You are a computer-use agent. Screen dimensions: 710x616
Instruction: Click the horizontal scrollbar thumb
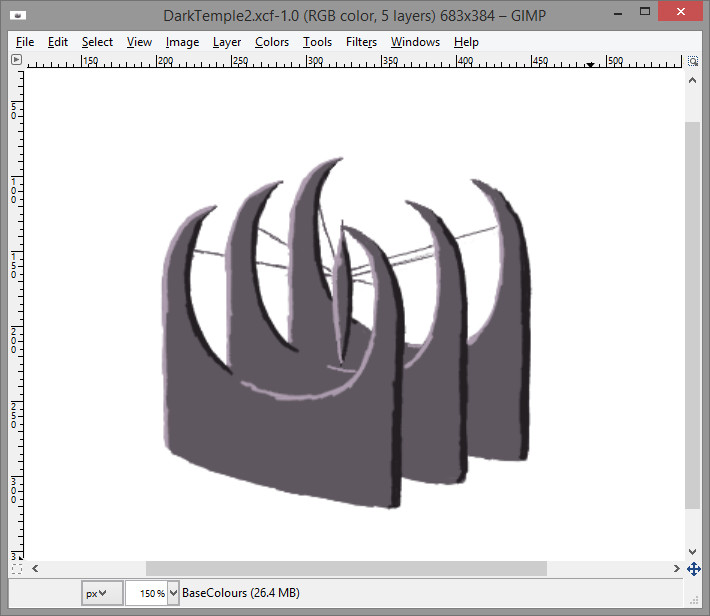point(346,568)
